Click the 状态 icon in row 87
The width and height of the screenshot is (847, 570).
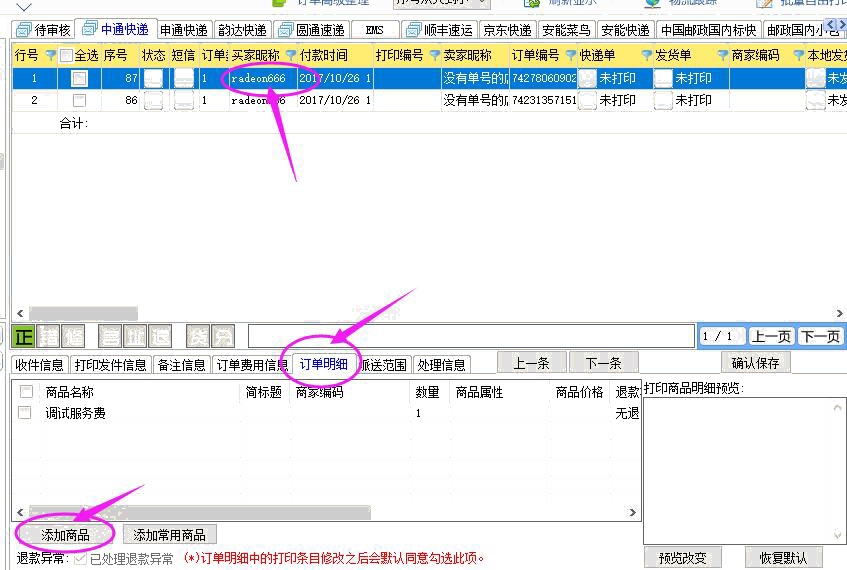153,78
